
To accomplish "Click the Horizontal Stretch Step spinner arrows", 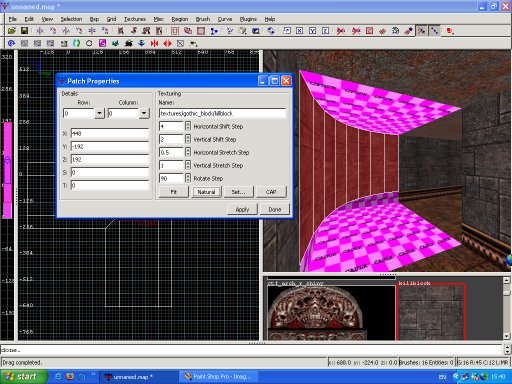I will pos(188,152).
